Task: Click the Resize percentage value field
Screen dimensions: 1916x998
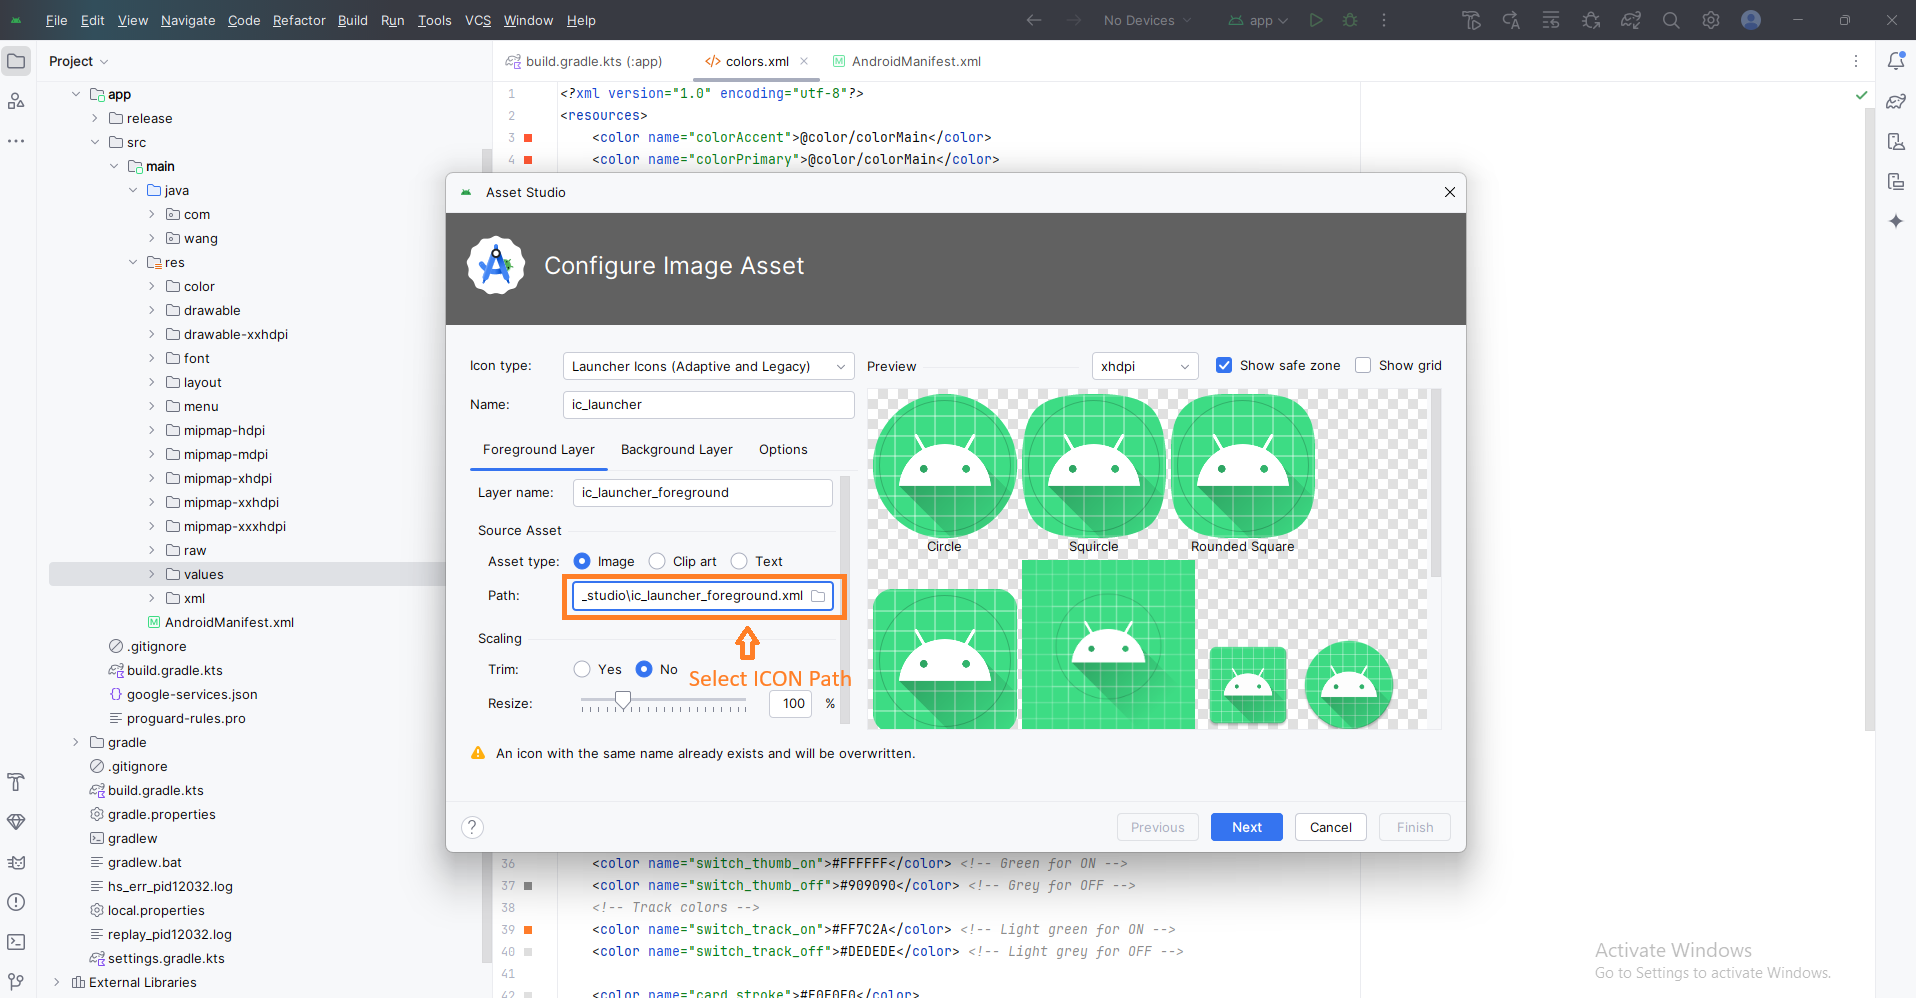Action: (791, 704)
